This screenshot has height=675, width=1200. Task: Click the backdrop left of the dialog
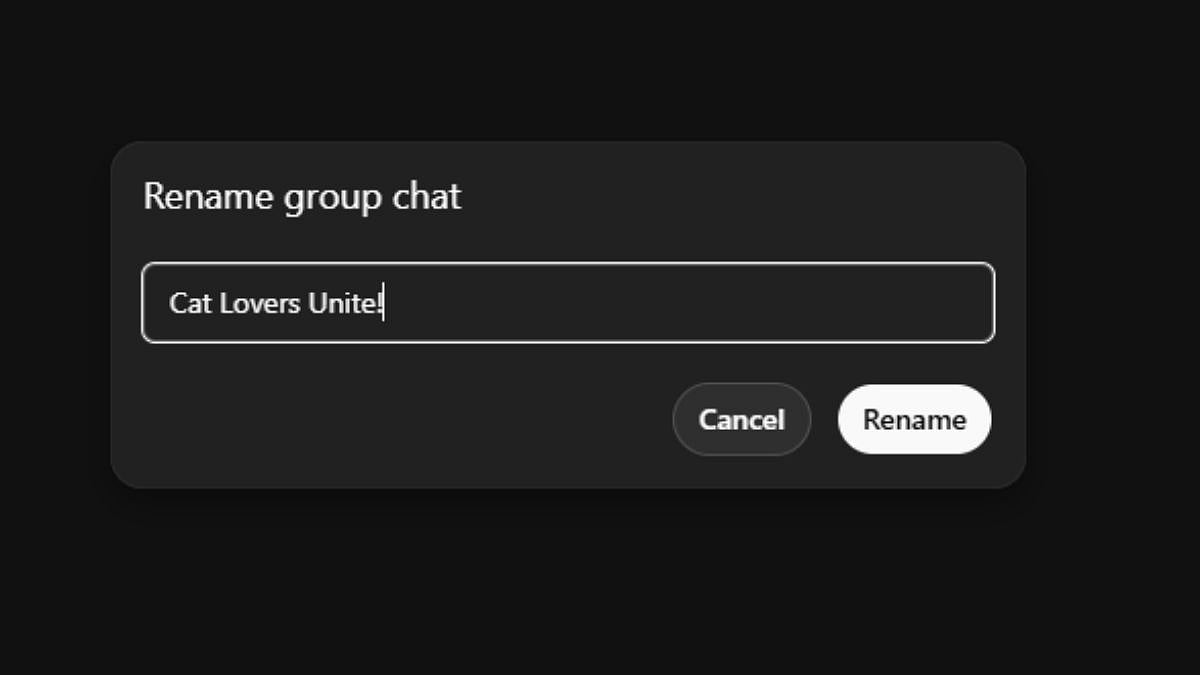(x=55, y=315)
